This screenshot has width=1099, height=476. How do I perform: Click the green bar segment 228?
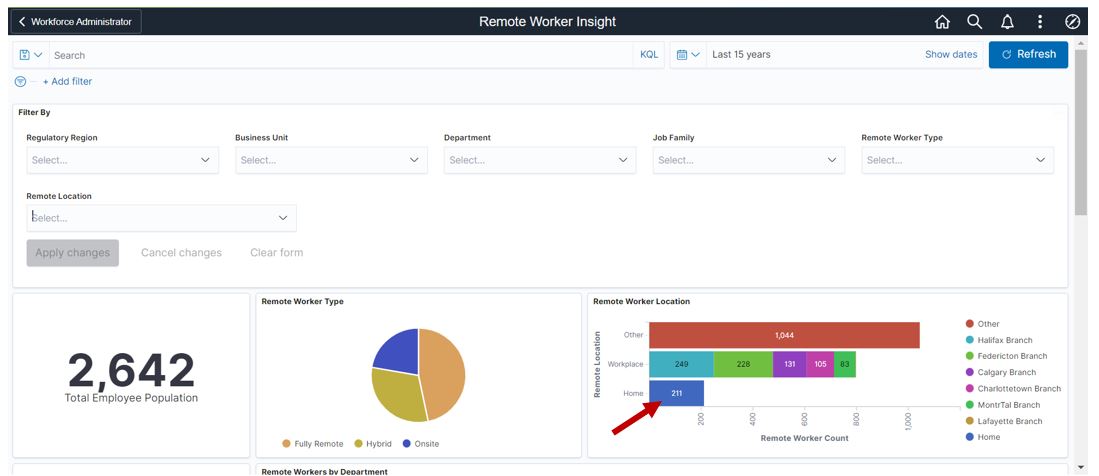click(x=743, y=365)
